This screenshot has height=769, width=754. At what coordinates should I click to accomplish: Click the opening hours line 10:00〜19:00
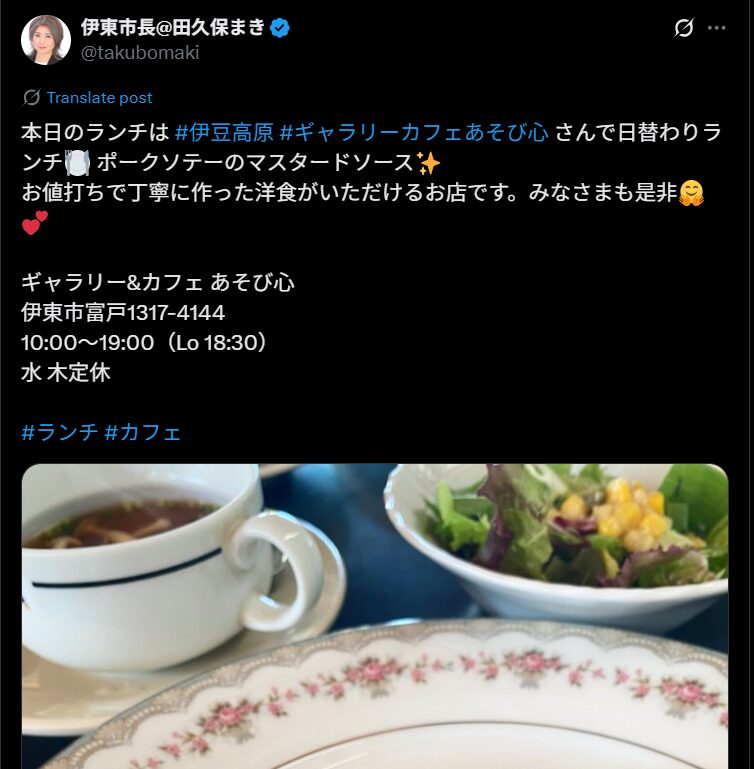(144, 342)
